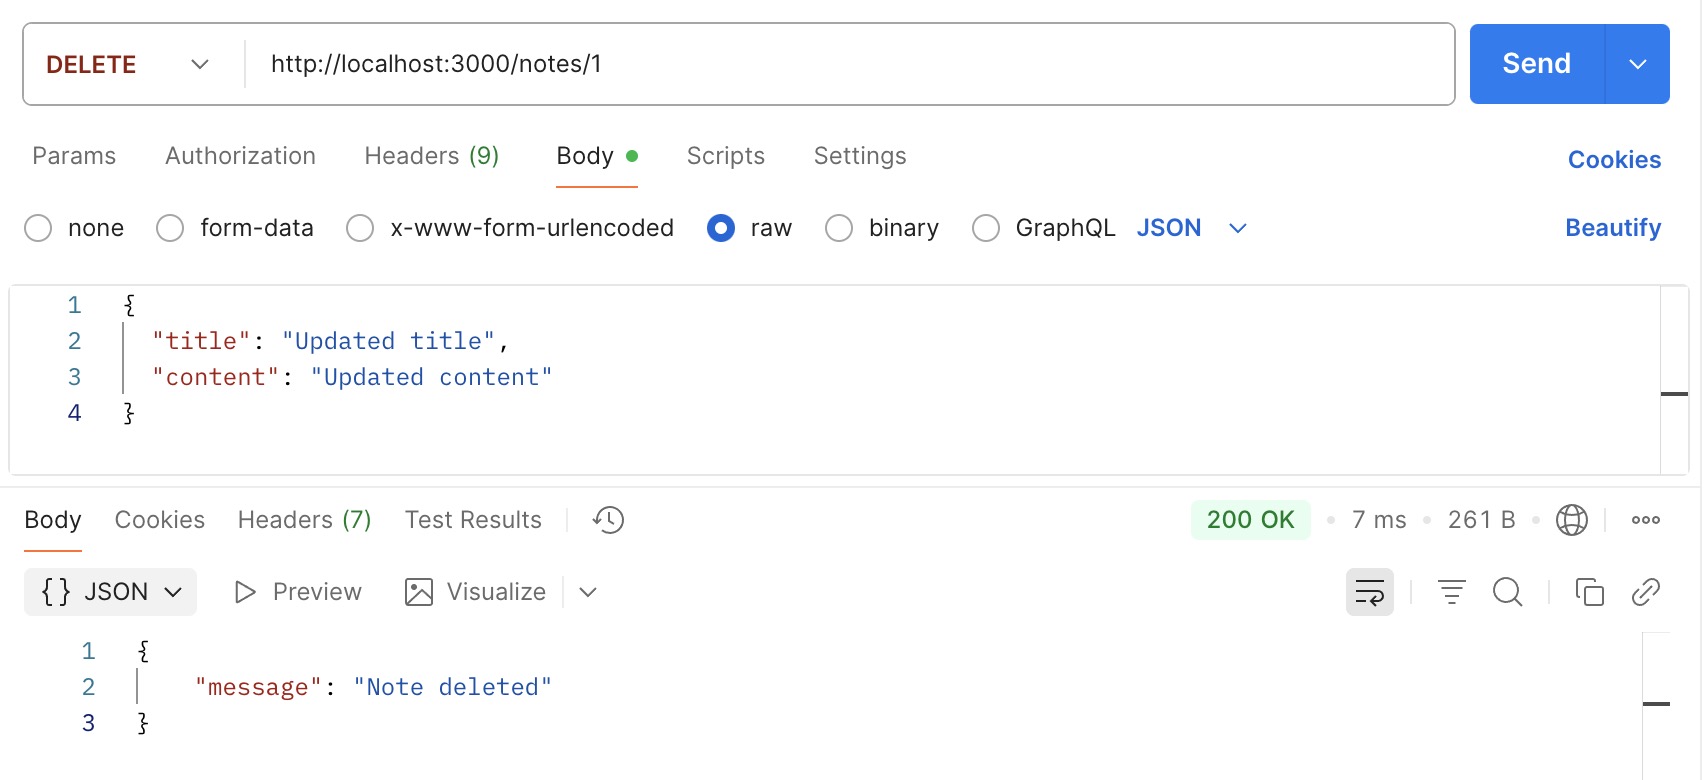The height and width of the screenshot is (780, 1708).
Task: Click the Beautify link
Action: point(1612,228)
